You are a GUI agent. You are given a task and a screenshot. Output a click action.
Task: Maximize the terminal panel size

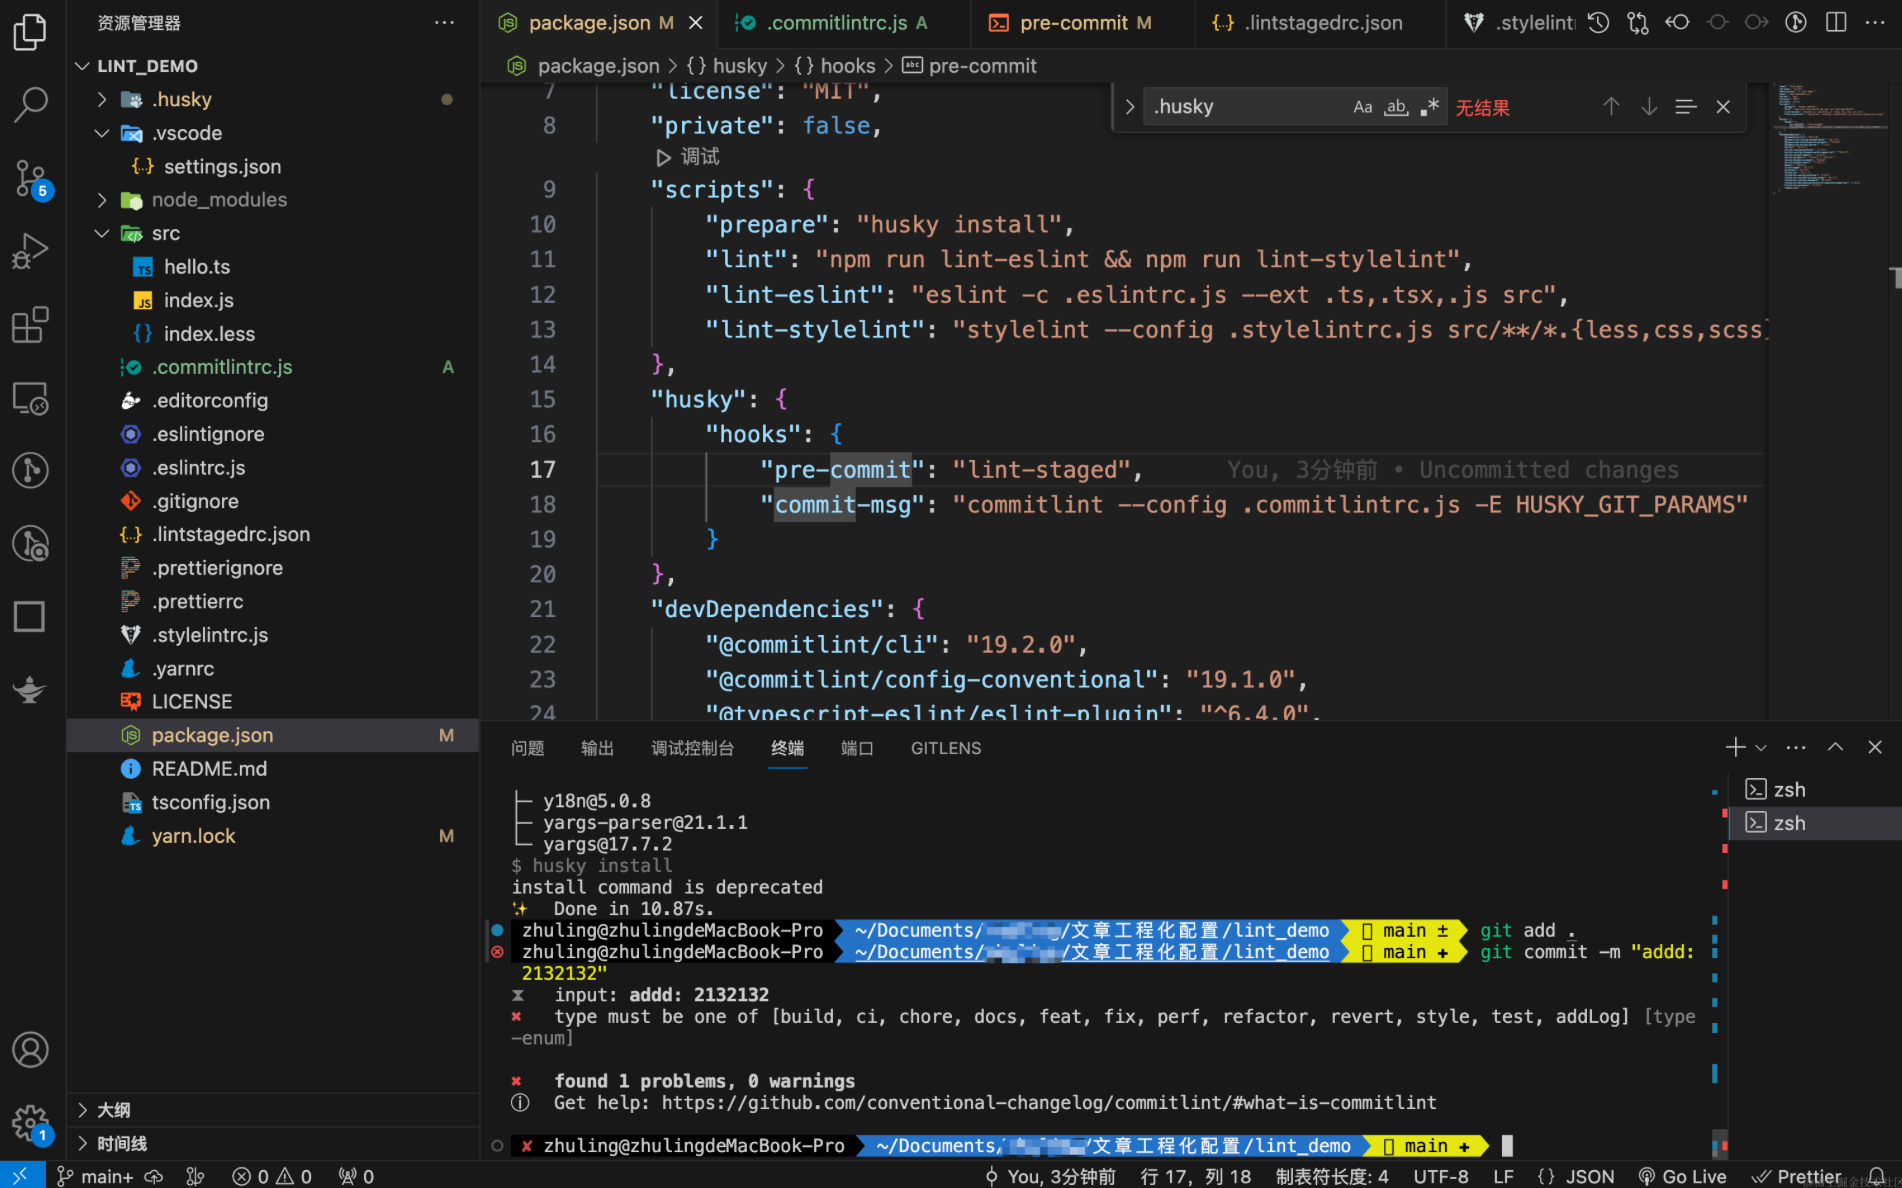(1835, 747)
